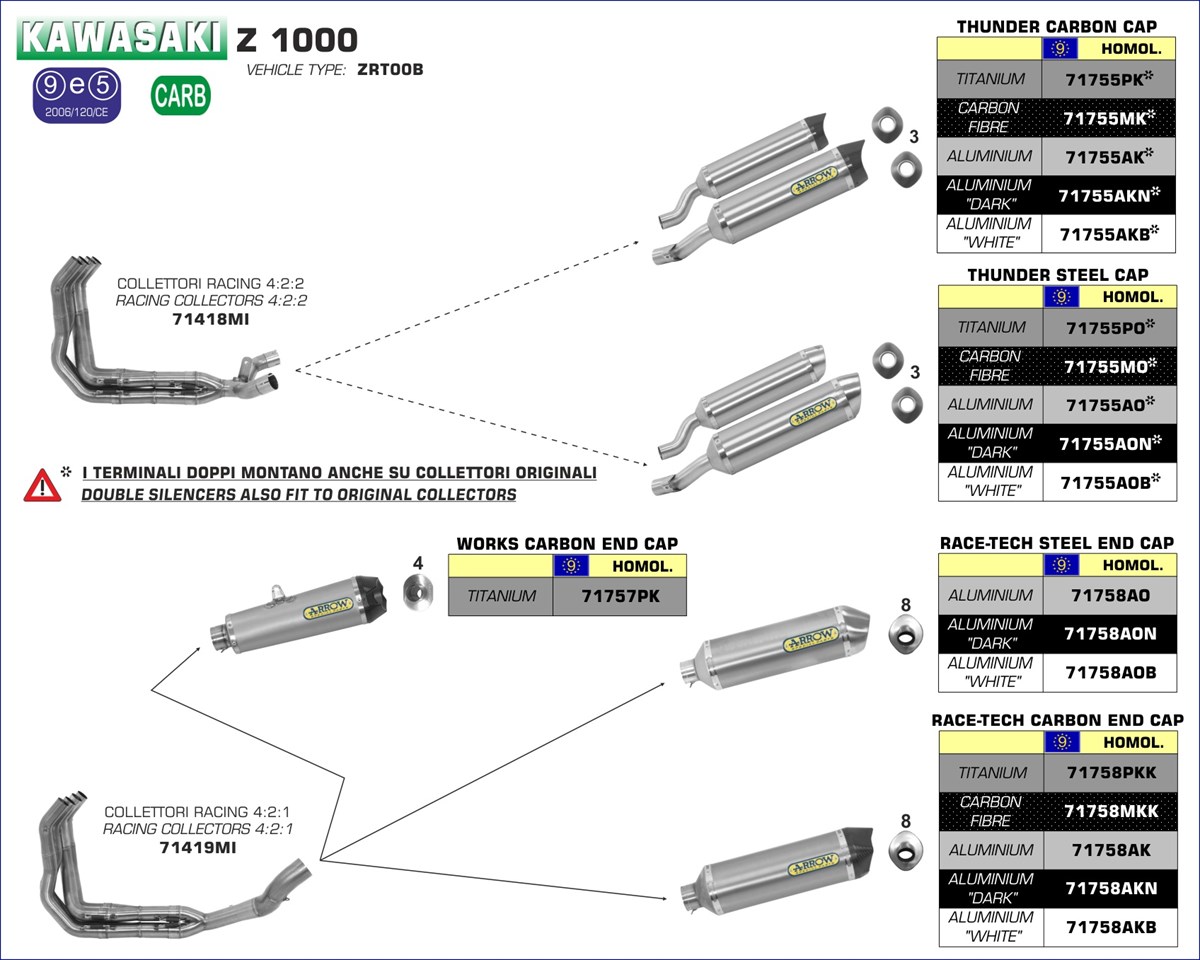Click HOMOL. header in Thunder Carbon Cap table
Image resolution: width=1200 pixels, height=960 pixels.
1130,48
